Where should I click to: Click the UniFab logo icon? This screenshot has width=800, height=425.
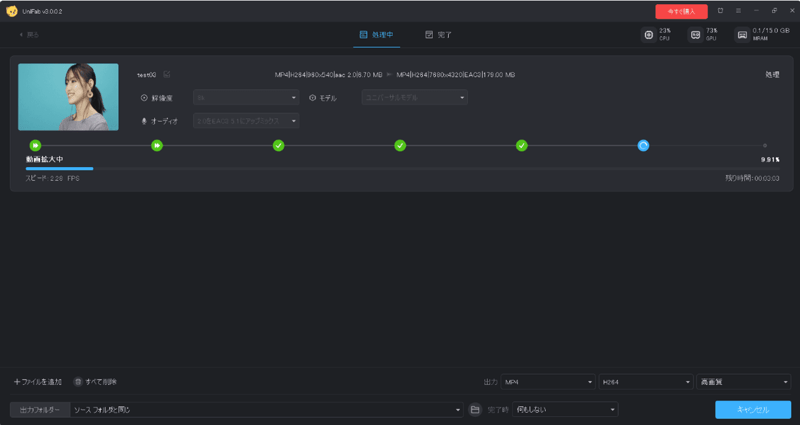pos(11,10)
